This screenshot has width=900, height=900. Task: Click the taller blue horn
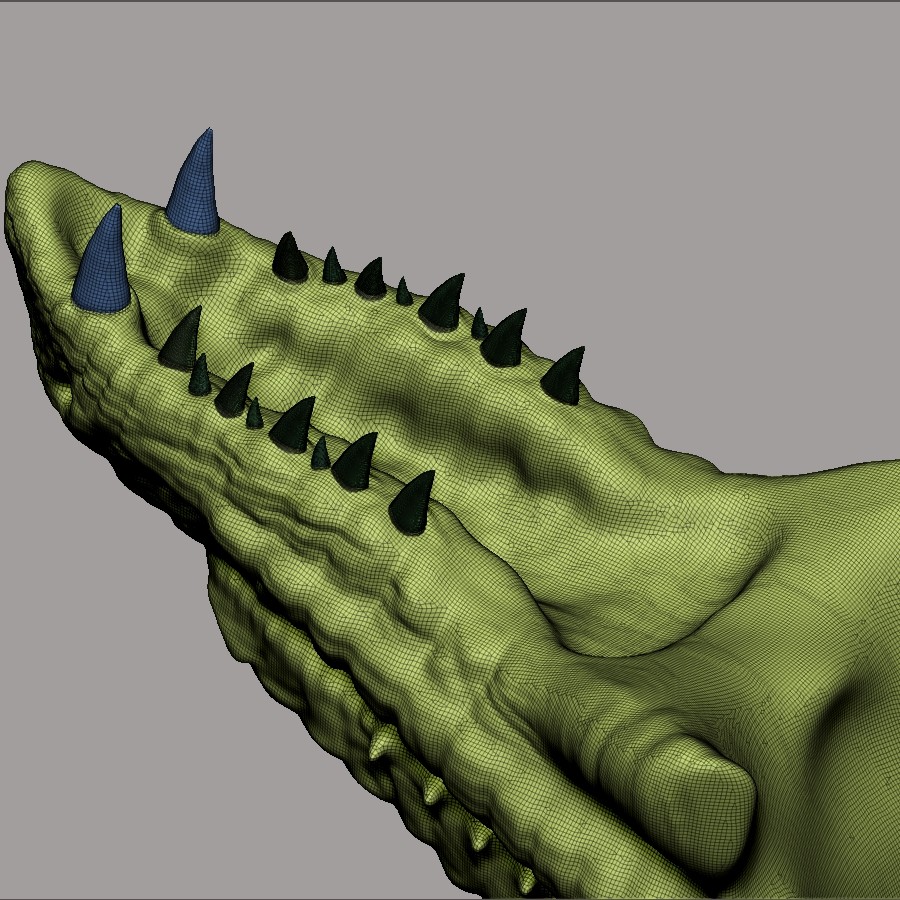coord(195,190)
